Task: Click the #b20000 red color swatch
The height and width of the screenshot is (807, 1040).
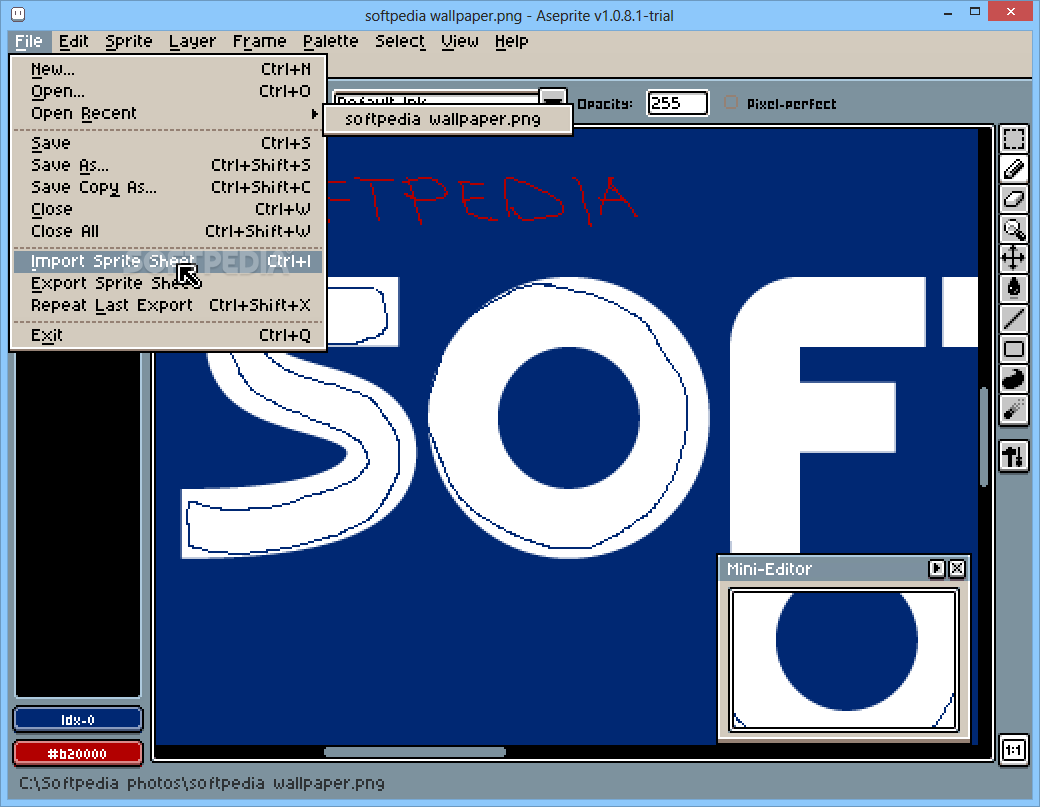Action: (x=78, y=753)
